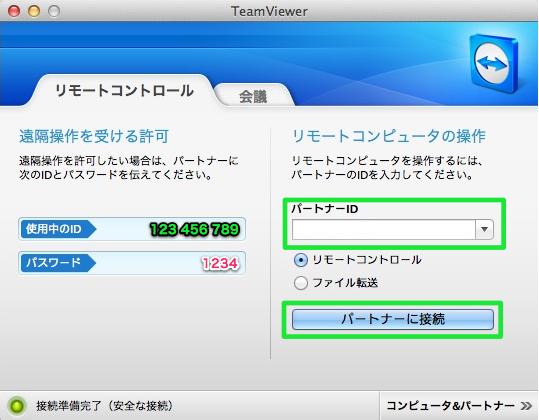Switch to the 会議 tab
The image size is (539, 420).
[x=253, y=96]
